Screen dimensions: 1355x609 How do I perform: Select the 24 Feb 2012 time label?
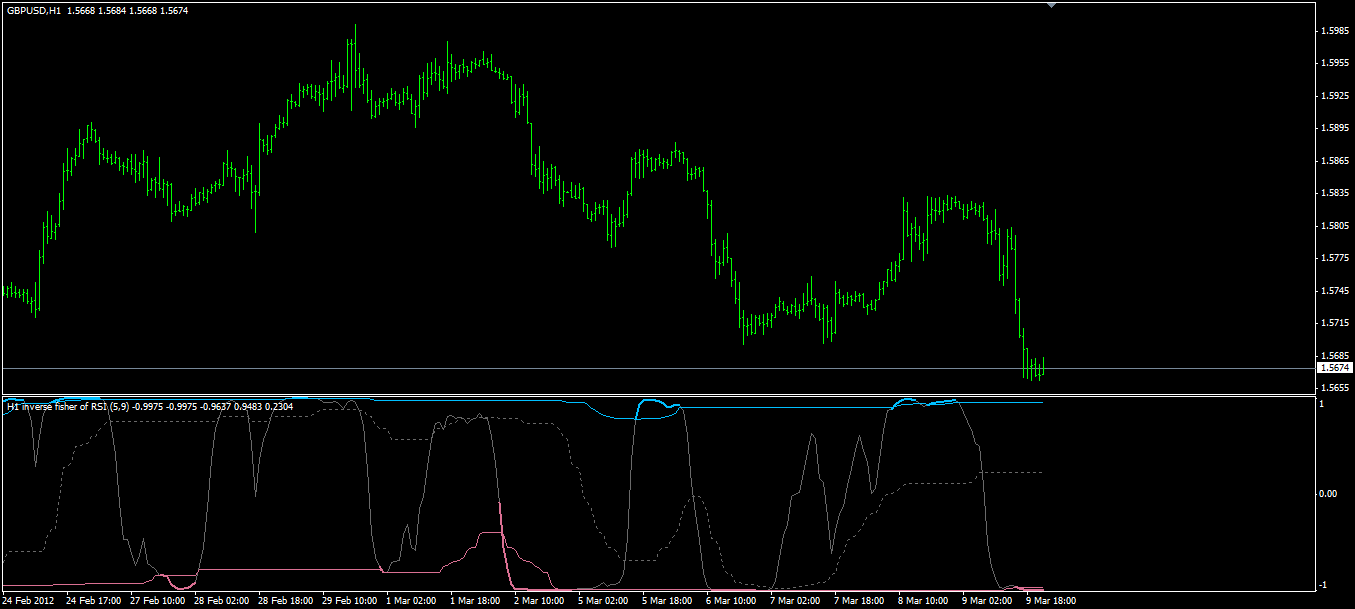pyautogui.click(x=28, y=601)
